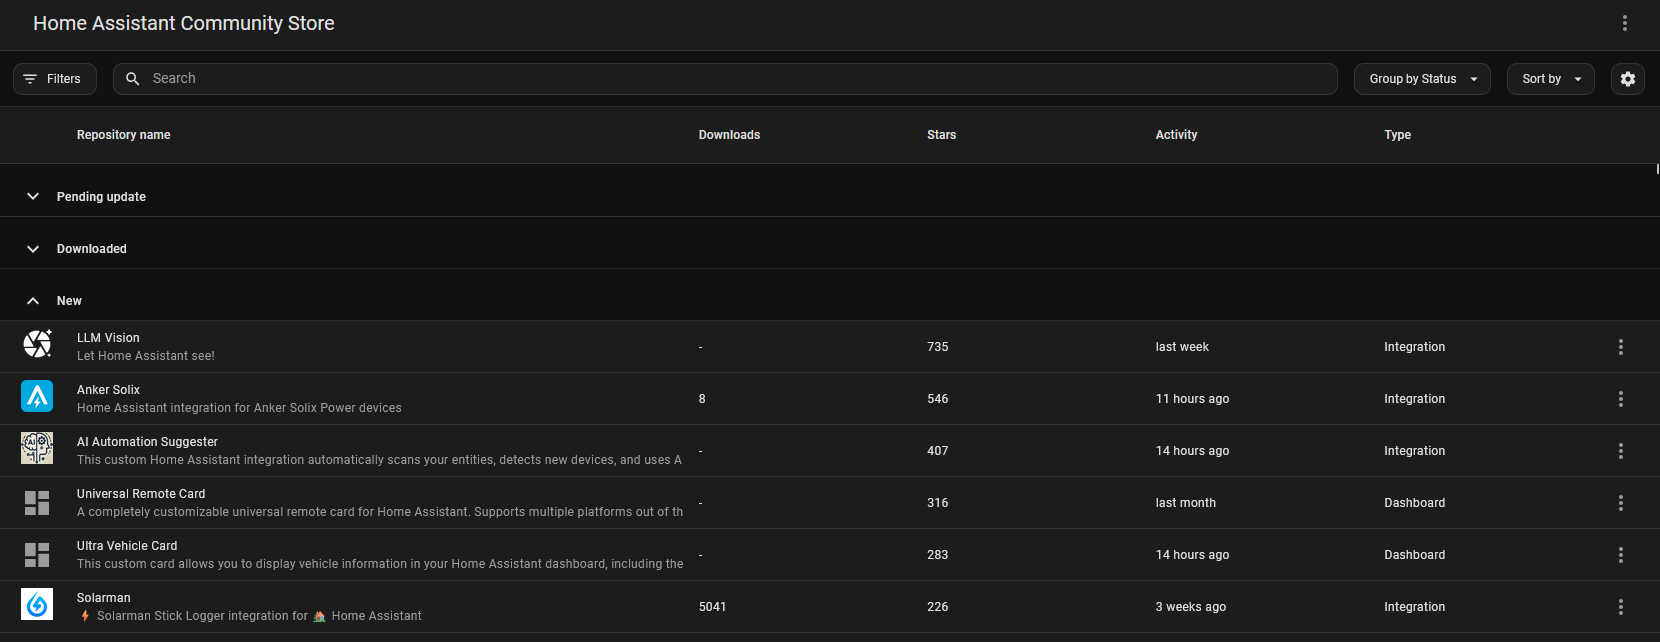
Task: Open the options menu for LLM Vision
Action: pos(1620,347)
